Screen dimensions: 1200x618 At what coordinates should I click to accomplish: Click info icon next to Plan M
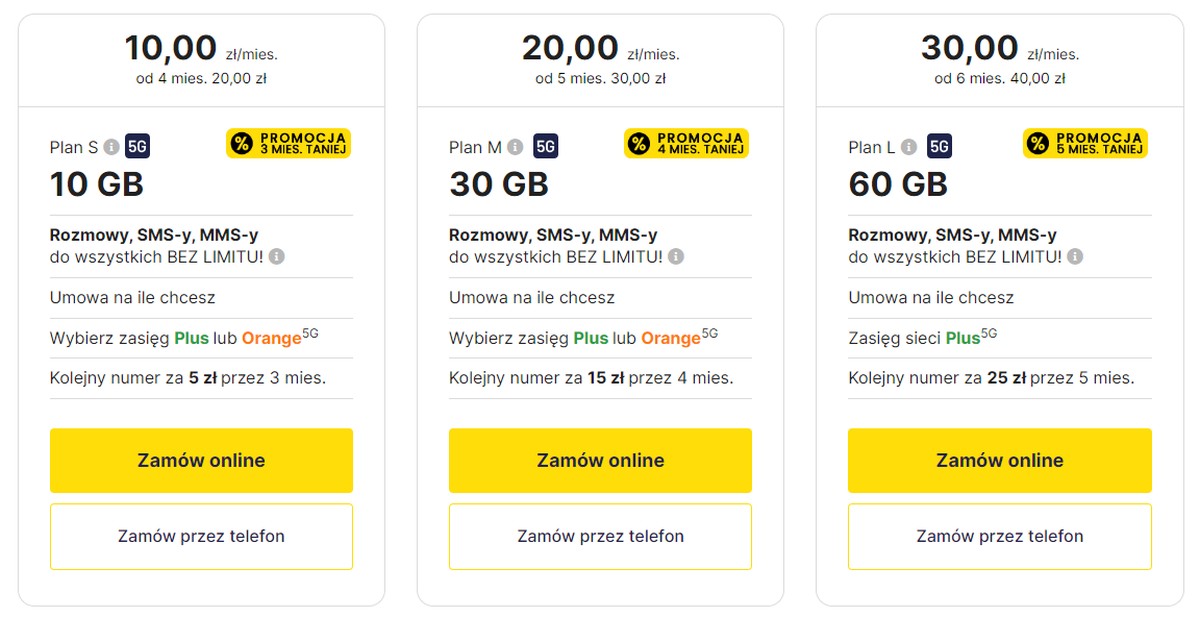click(515, 147)
